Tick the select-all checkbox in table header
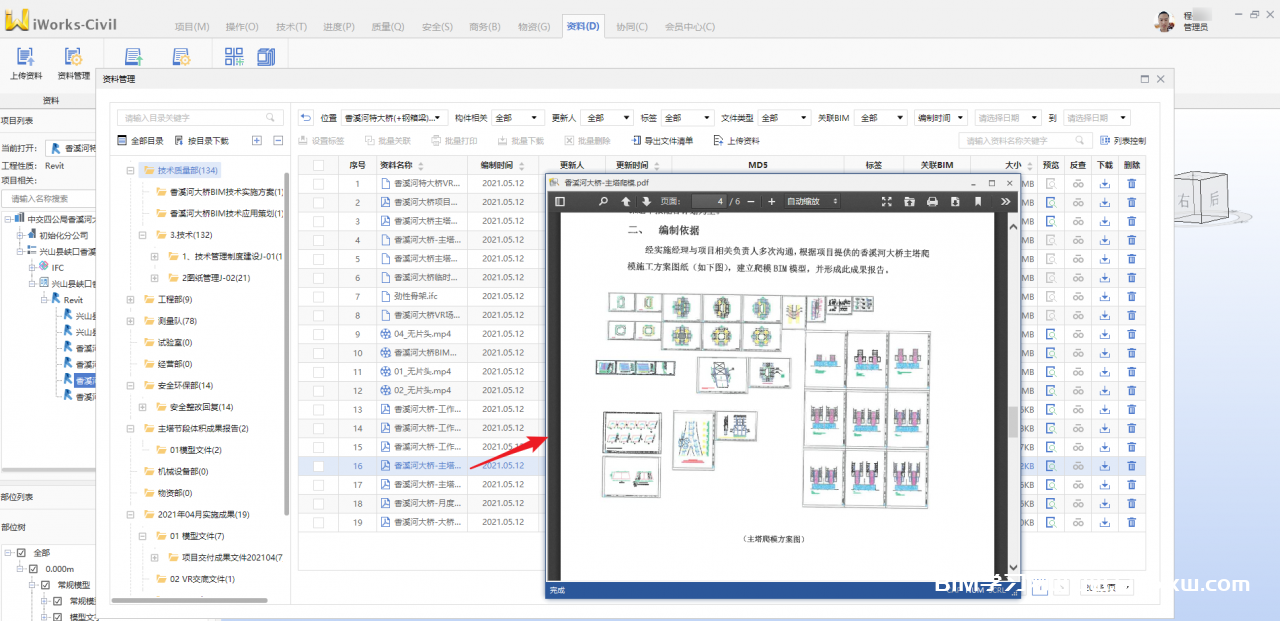Viewport: 1280px width, 621px height. [318, 165]
